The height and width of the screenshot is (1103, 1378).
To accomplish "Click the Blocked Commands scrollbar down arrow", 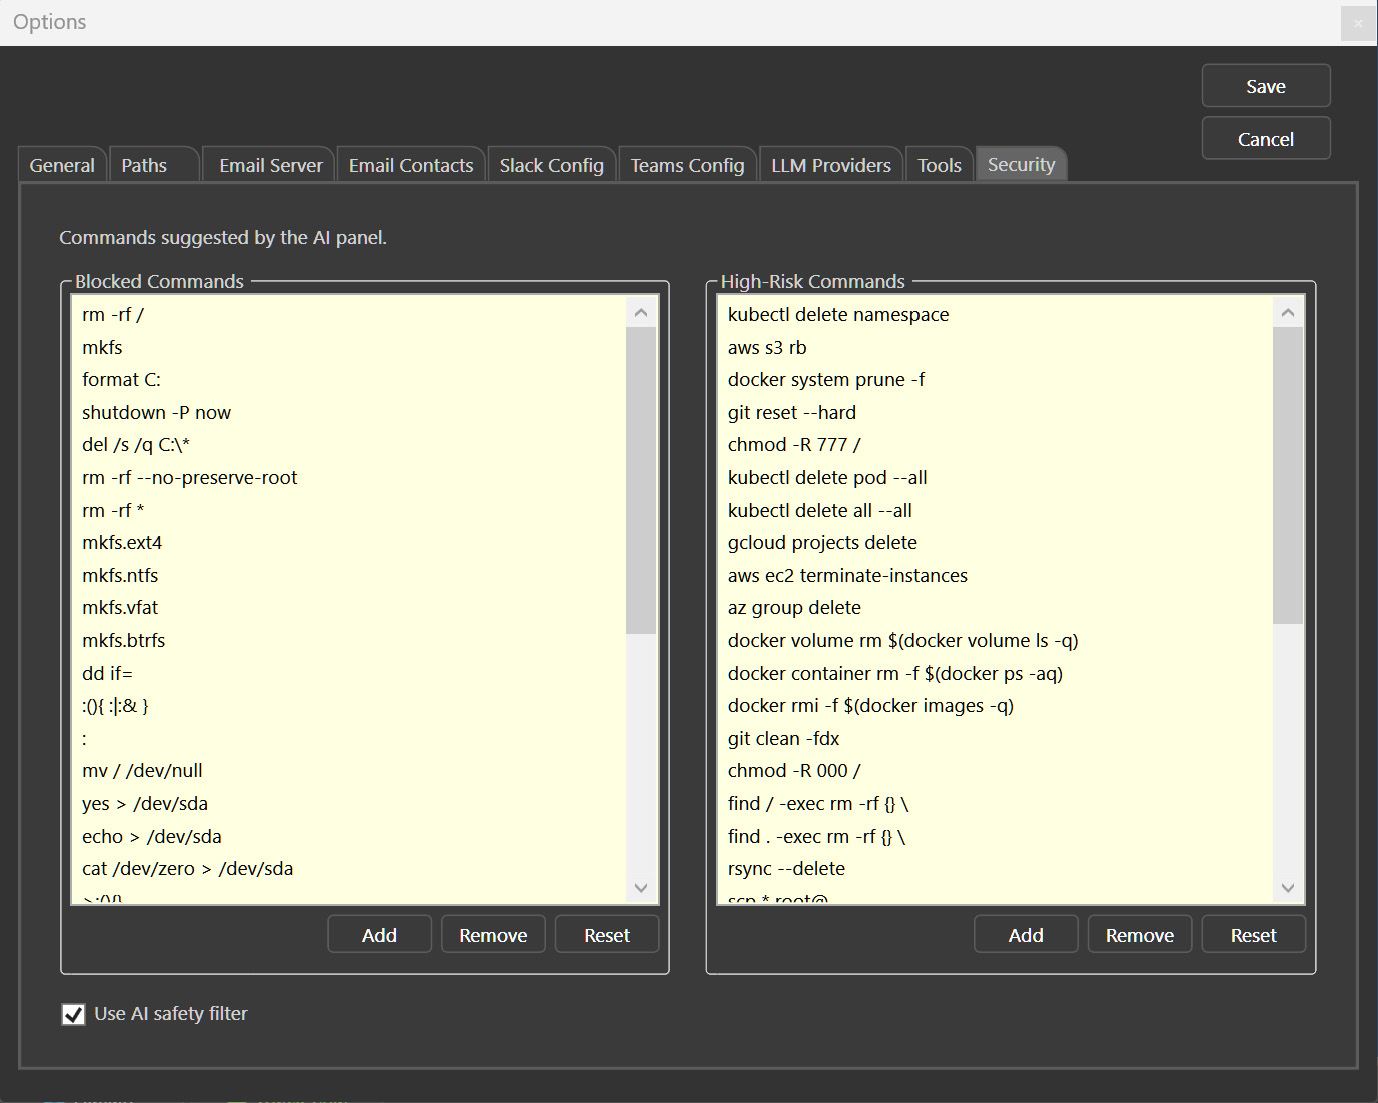I will click(641, 888).
